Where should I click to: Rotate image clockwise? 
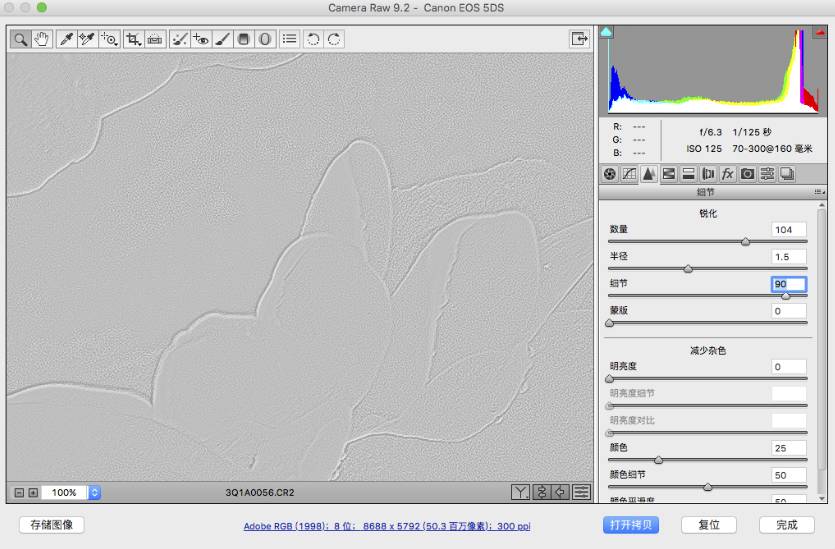(334, 39)
